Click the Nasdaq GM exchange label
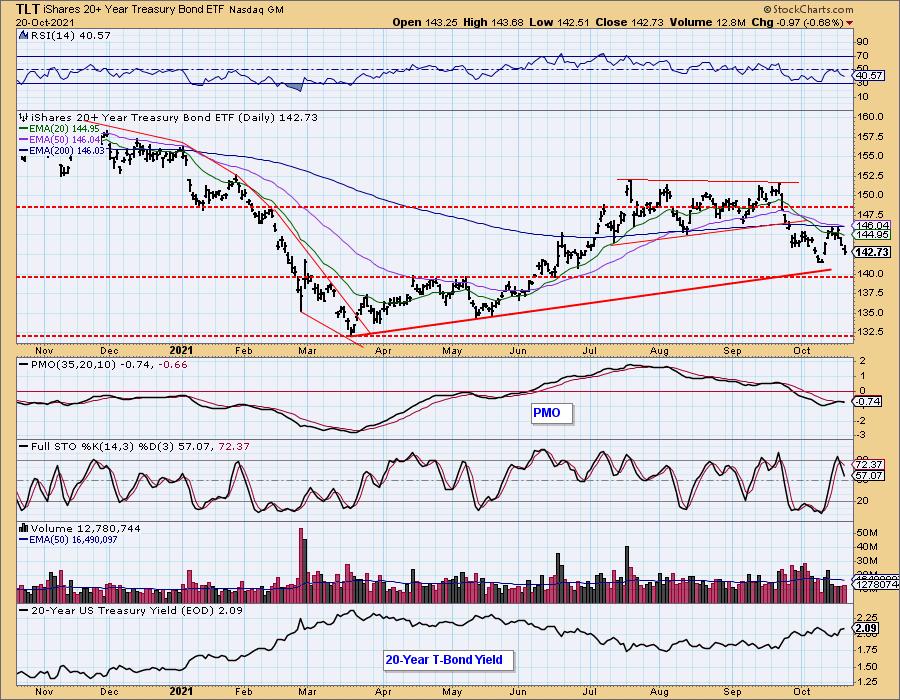 (256, 10)
